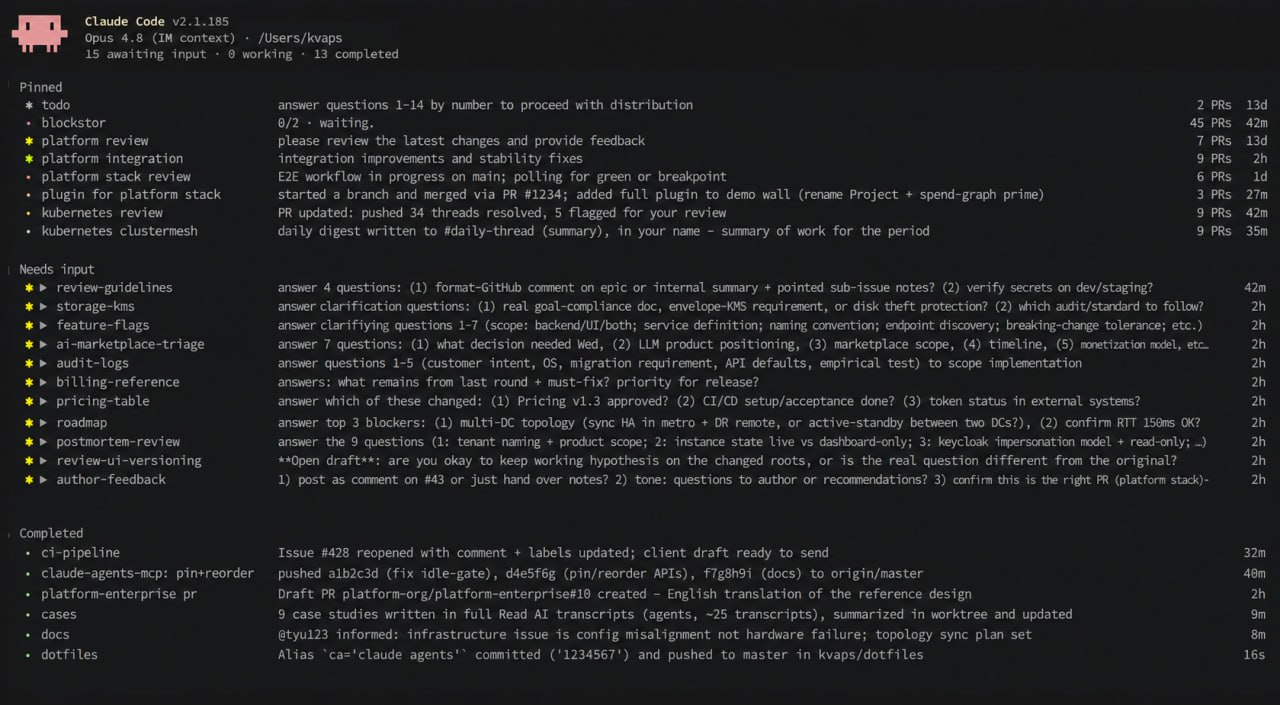Click the yellow star next to review-guidelines
Image resolution: width=1280 pixels, height=705 pixels.
(29, 288)
